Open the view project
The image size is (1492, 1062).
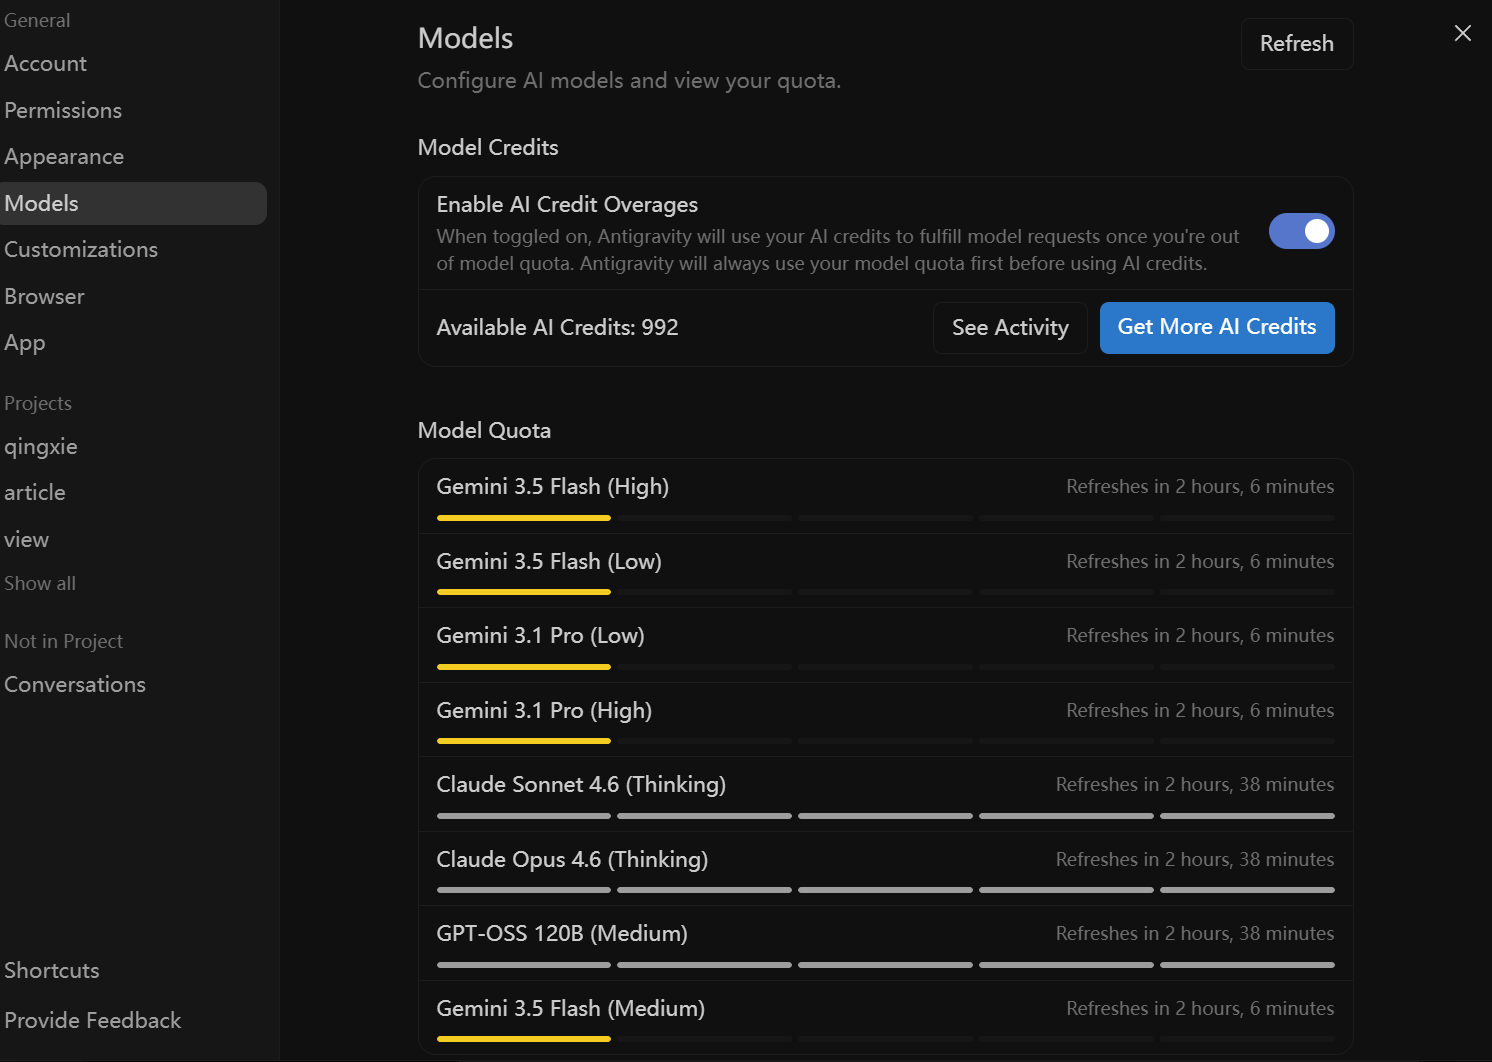(27, 539)
